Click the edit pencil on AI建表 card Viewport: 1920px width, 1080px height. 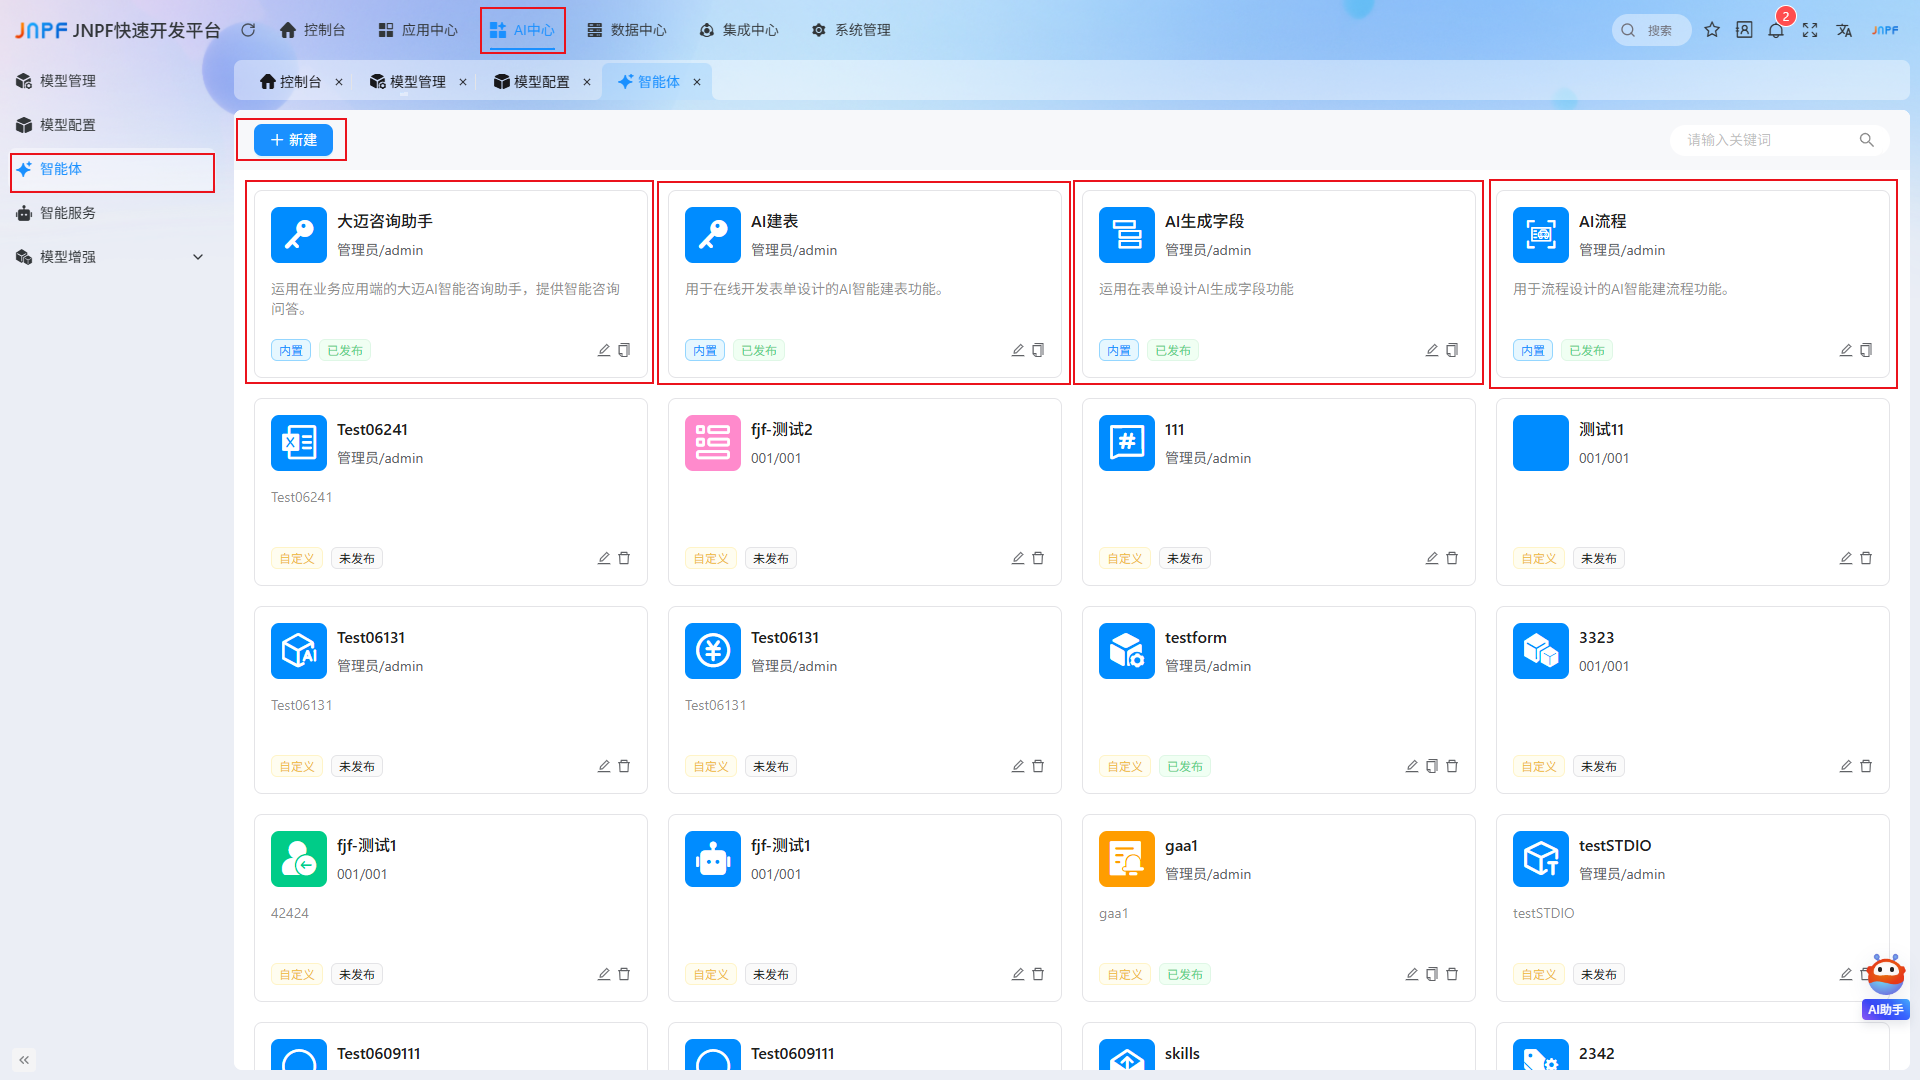[1018, 350]
